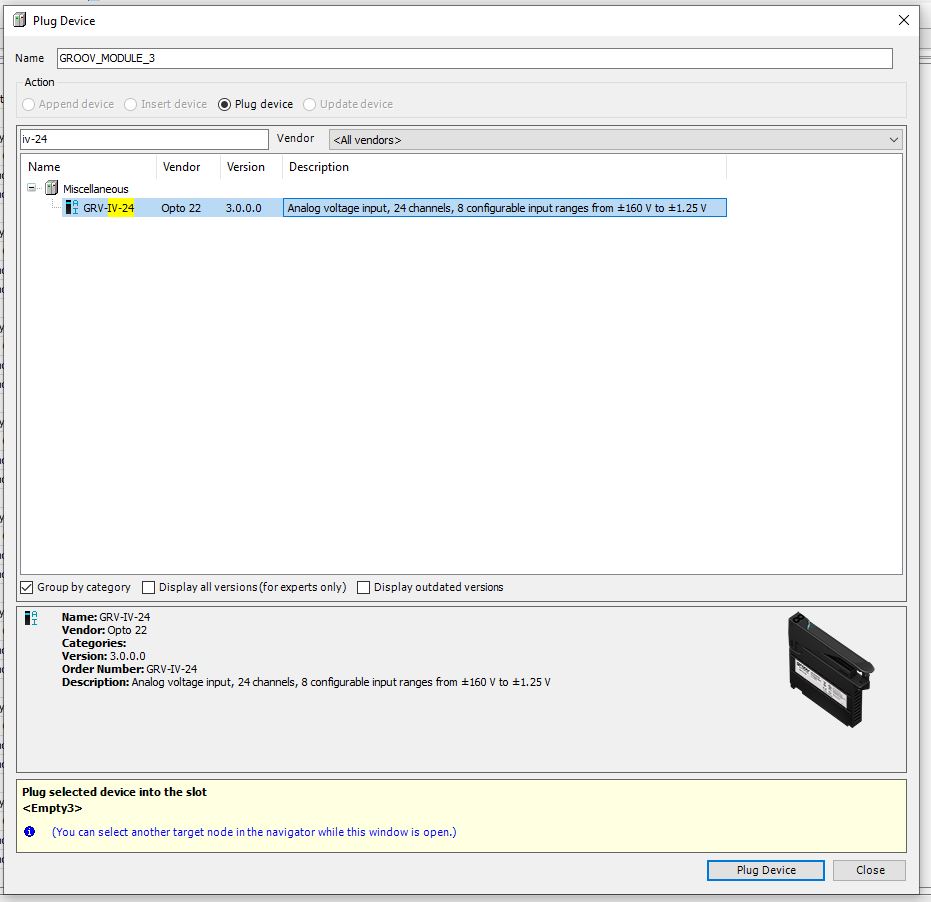Click the Opto 22 vendor cell
The image size is (931, 902).
coord(181,208)
